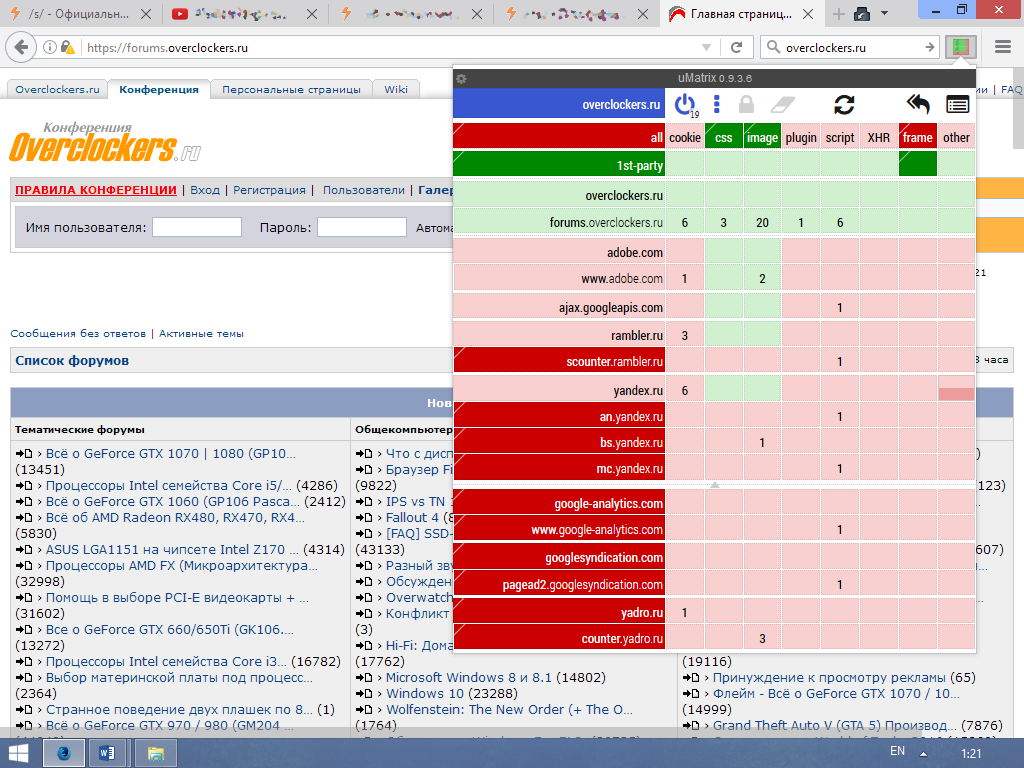The image size is (1024, 768).
Task: Click the post icon beside Всё о GeForce GTX 1060
Action: (x=24, y=502)
